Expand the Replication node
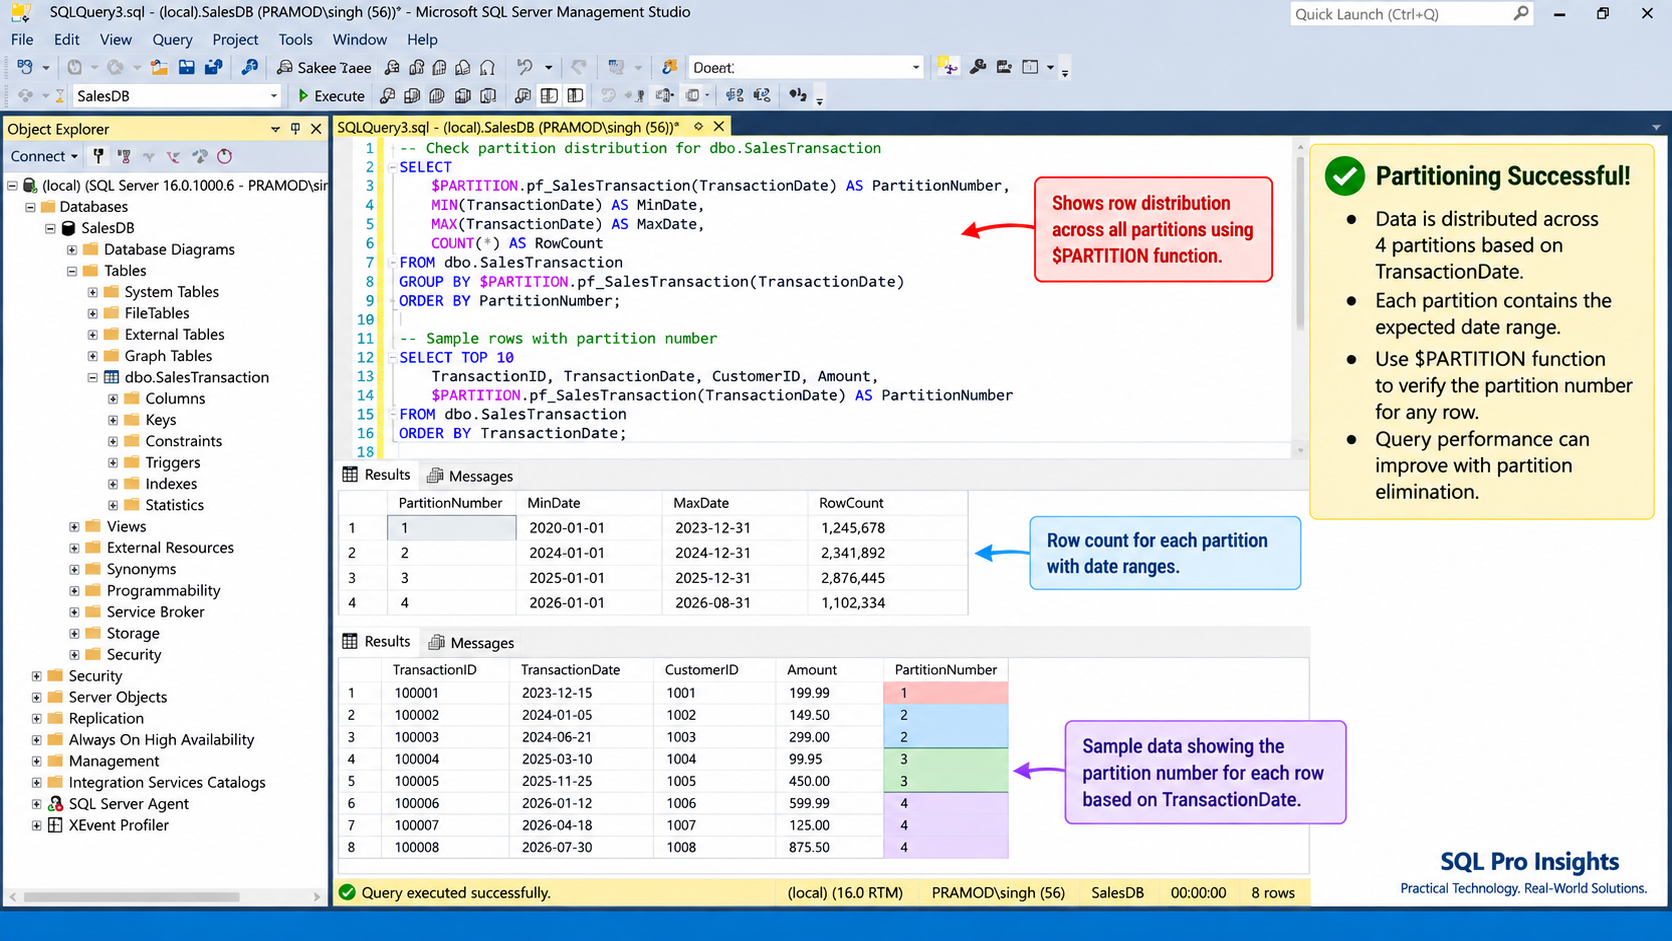This screenshot has height=941, width=1672. click(37, 719)
